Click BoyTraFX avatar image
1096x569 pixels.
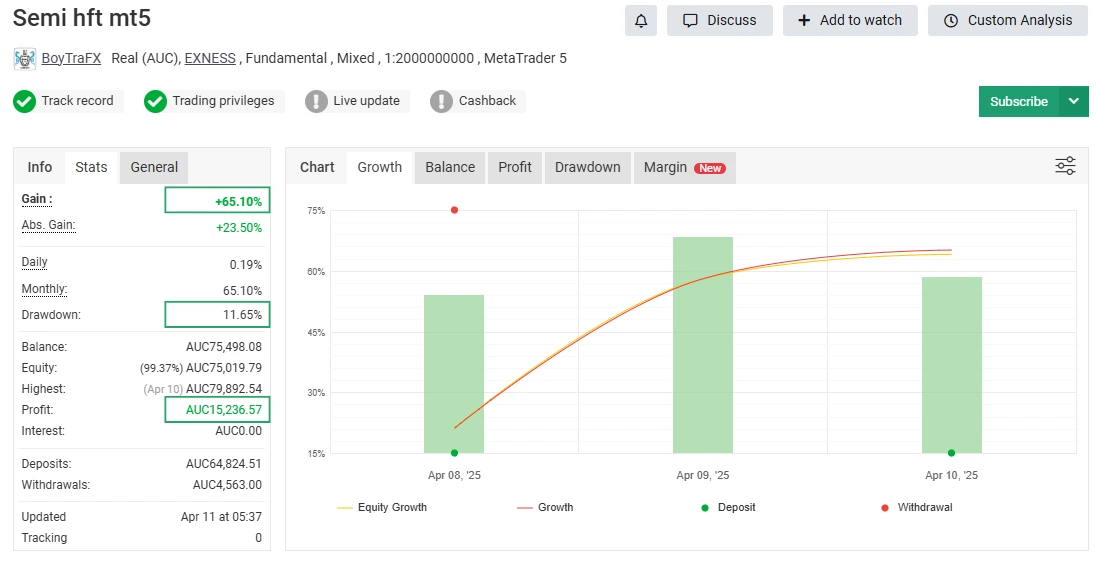point(25,59)
